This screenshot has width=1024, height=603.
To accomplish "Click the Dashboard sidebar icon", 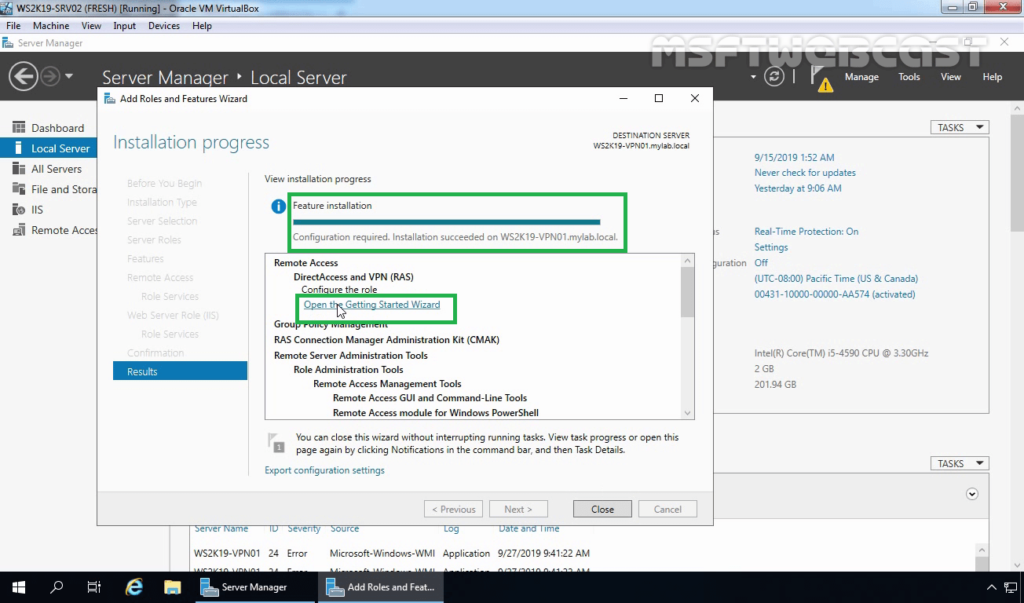I will coord(19,127).
